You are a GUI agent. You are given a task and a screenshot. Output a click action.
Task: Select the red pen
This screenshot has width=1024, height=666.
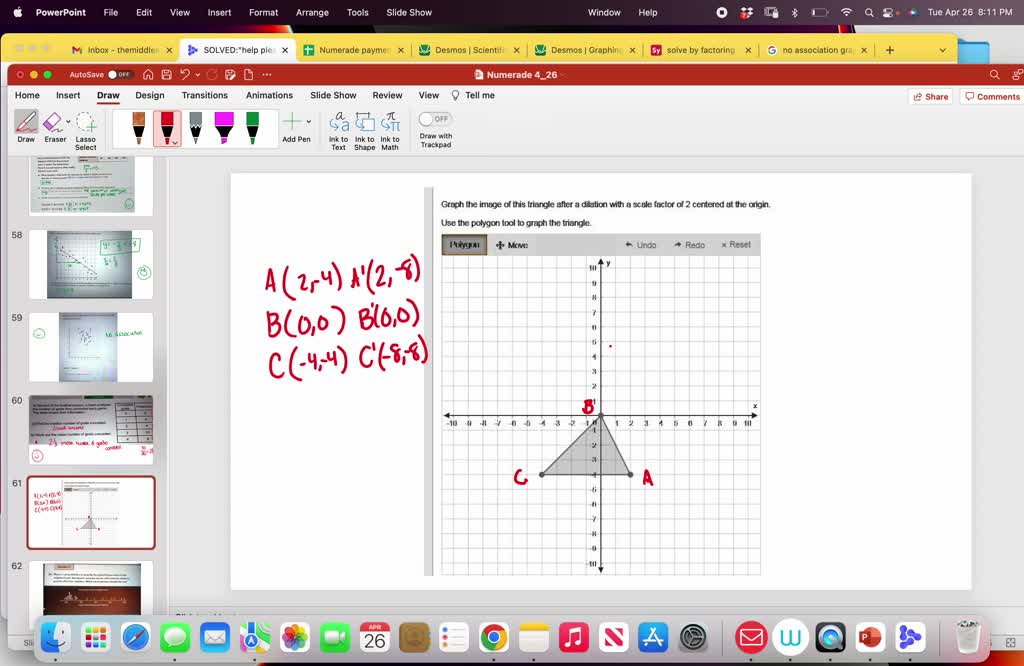(x=166, y=127)
